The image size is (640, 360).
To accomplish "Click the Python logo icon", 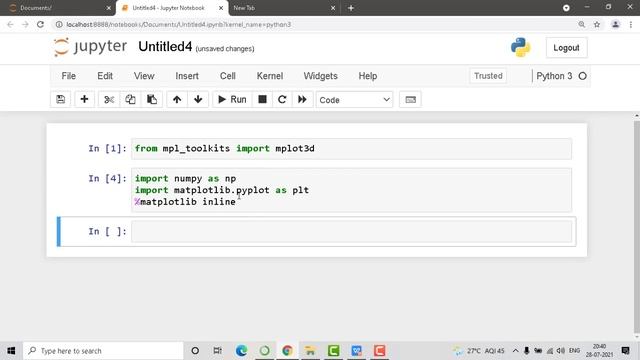I will coord(520,47).
